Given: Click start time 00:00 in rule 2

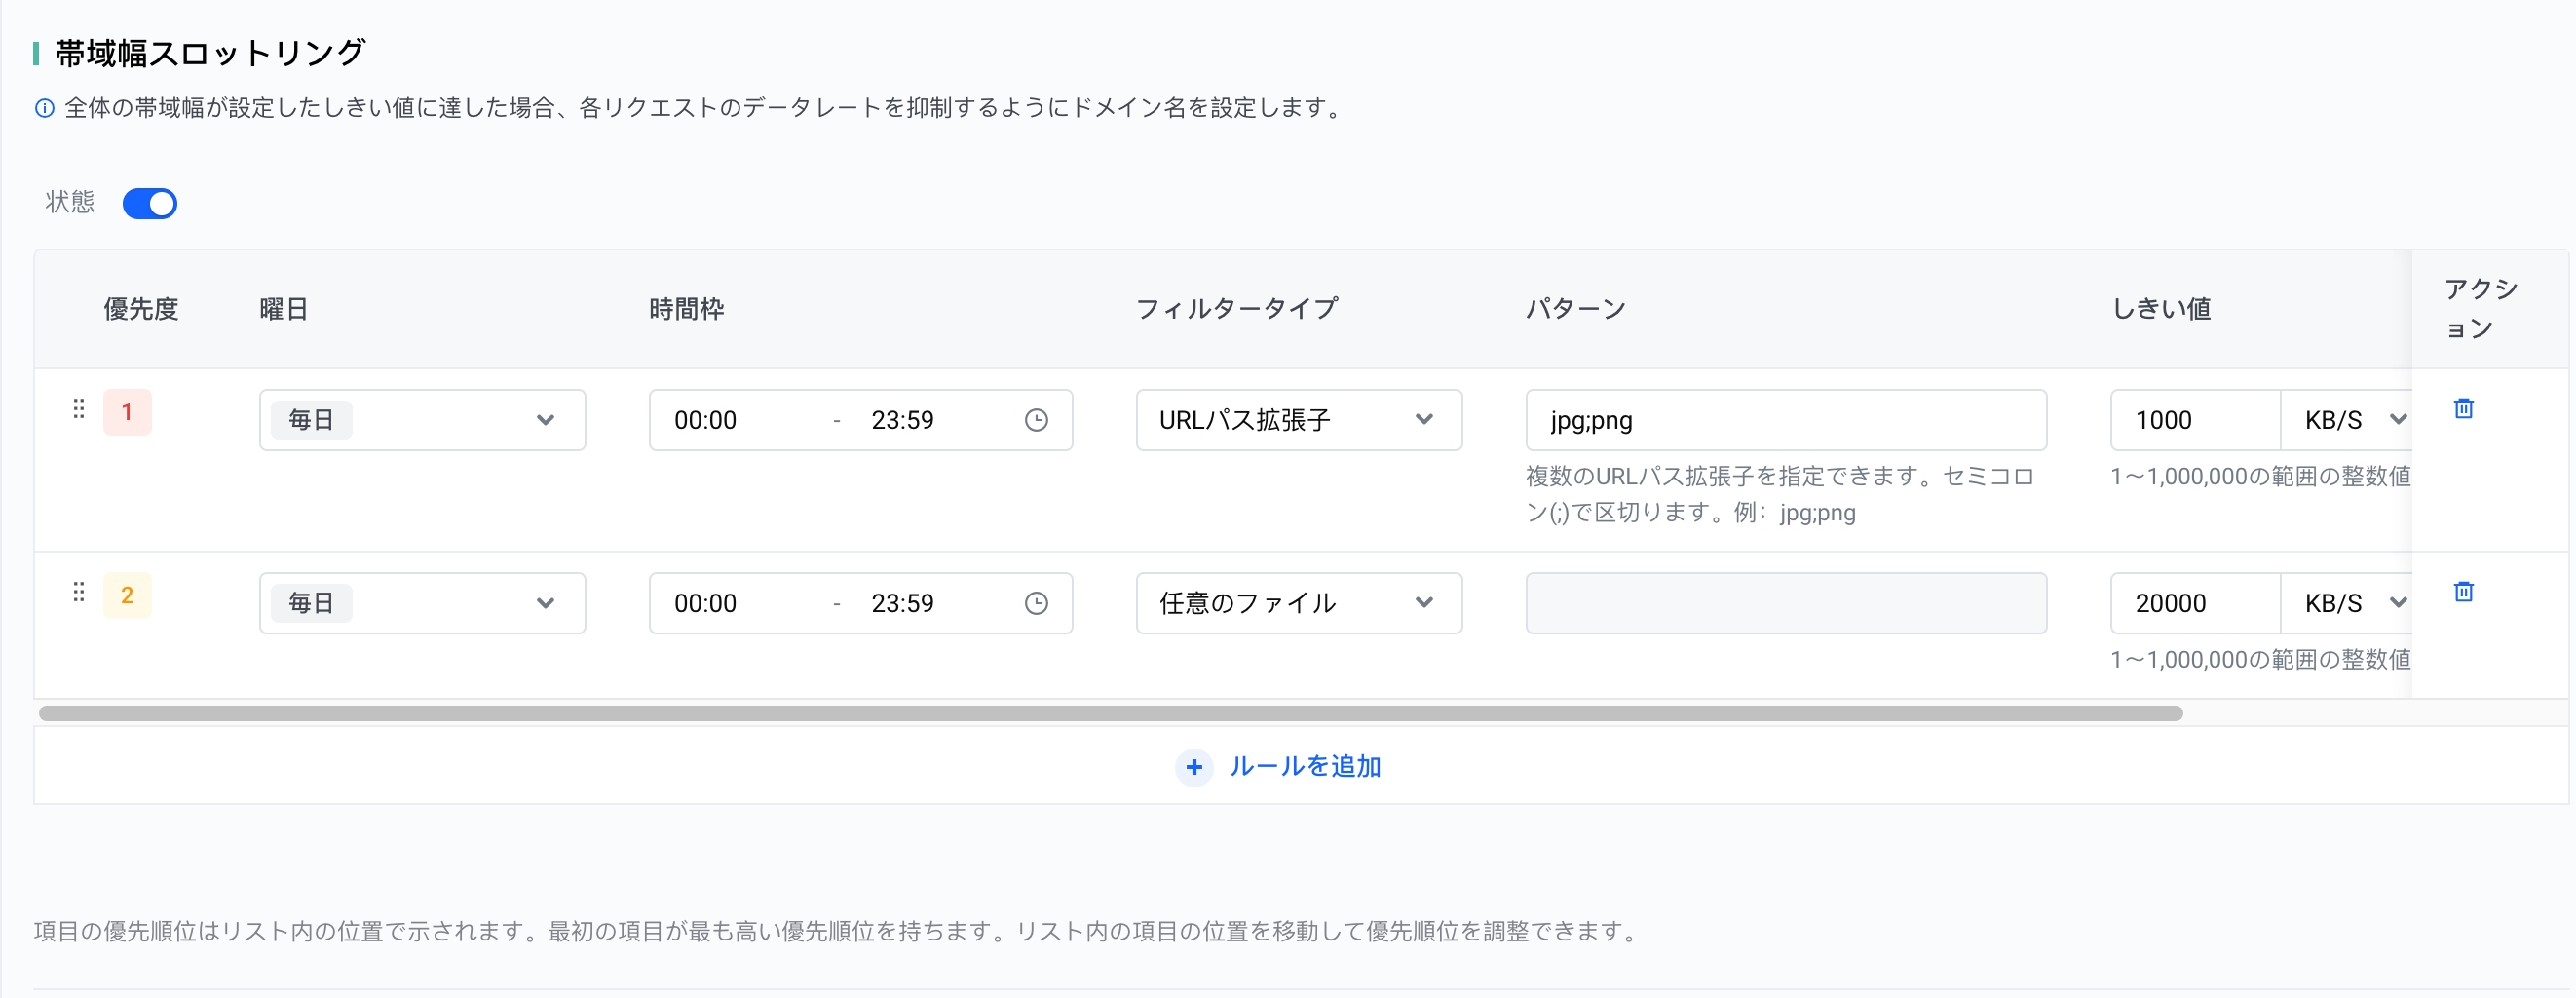Looking at the screenshot, I should 705,603.
